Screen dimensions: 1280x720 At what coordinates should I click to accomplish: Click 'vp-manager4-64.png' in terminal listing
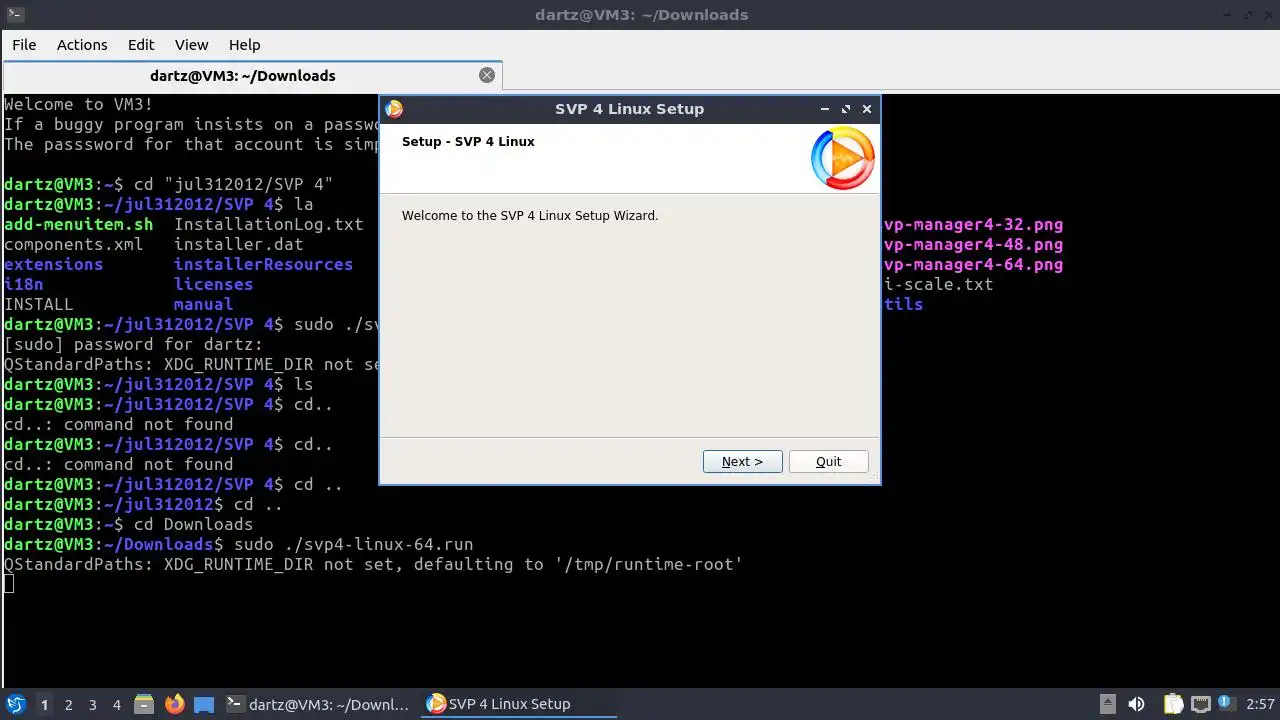pyautogui.click(x=973, y=264)
